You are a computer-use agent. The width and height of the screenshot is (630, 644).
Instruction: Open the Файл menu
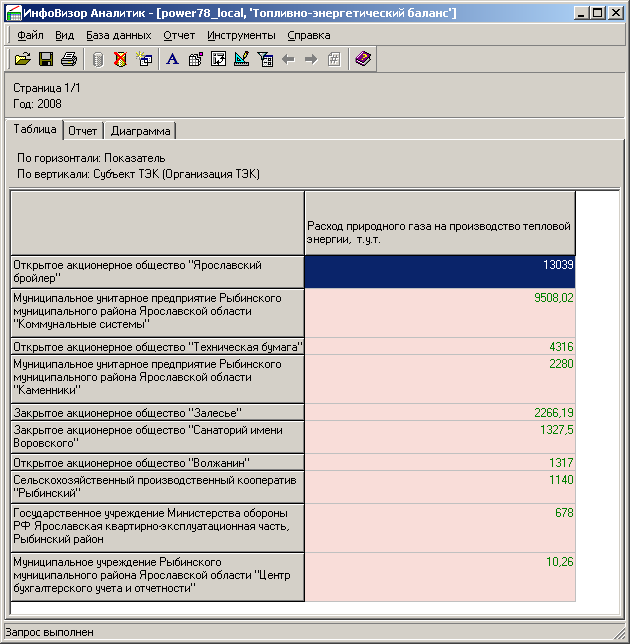[x=30, y=35]
